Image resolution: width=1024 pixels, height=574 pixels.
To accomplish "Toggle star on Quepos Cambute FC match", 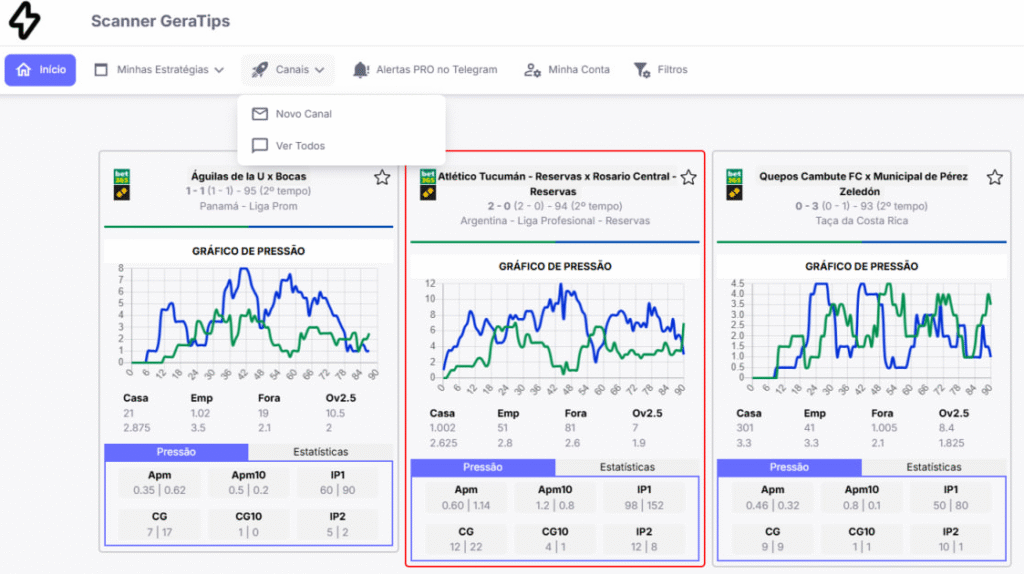I will coord(994,177).
